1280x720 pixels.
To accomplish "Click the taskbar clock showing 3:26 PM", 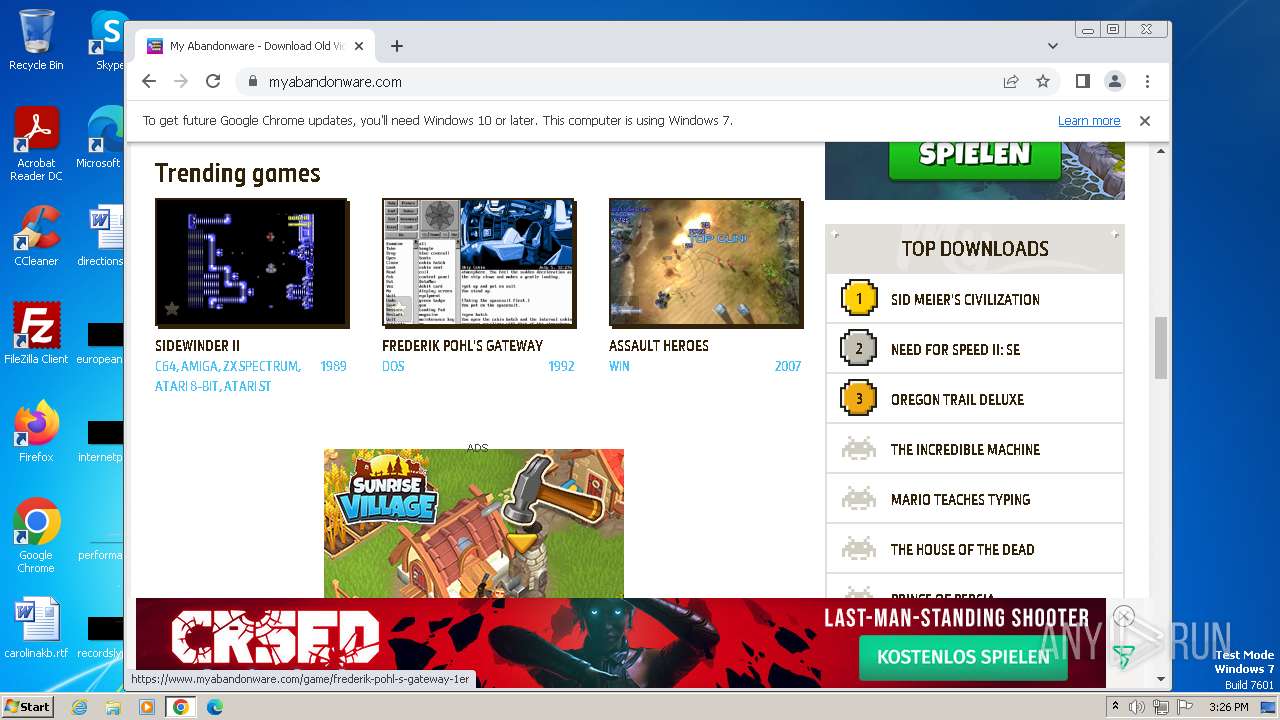I will point(1228,707).
